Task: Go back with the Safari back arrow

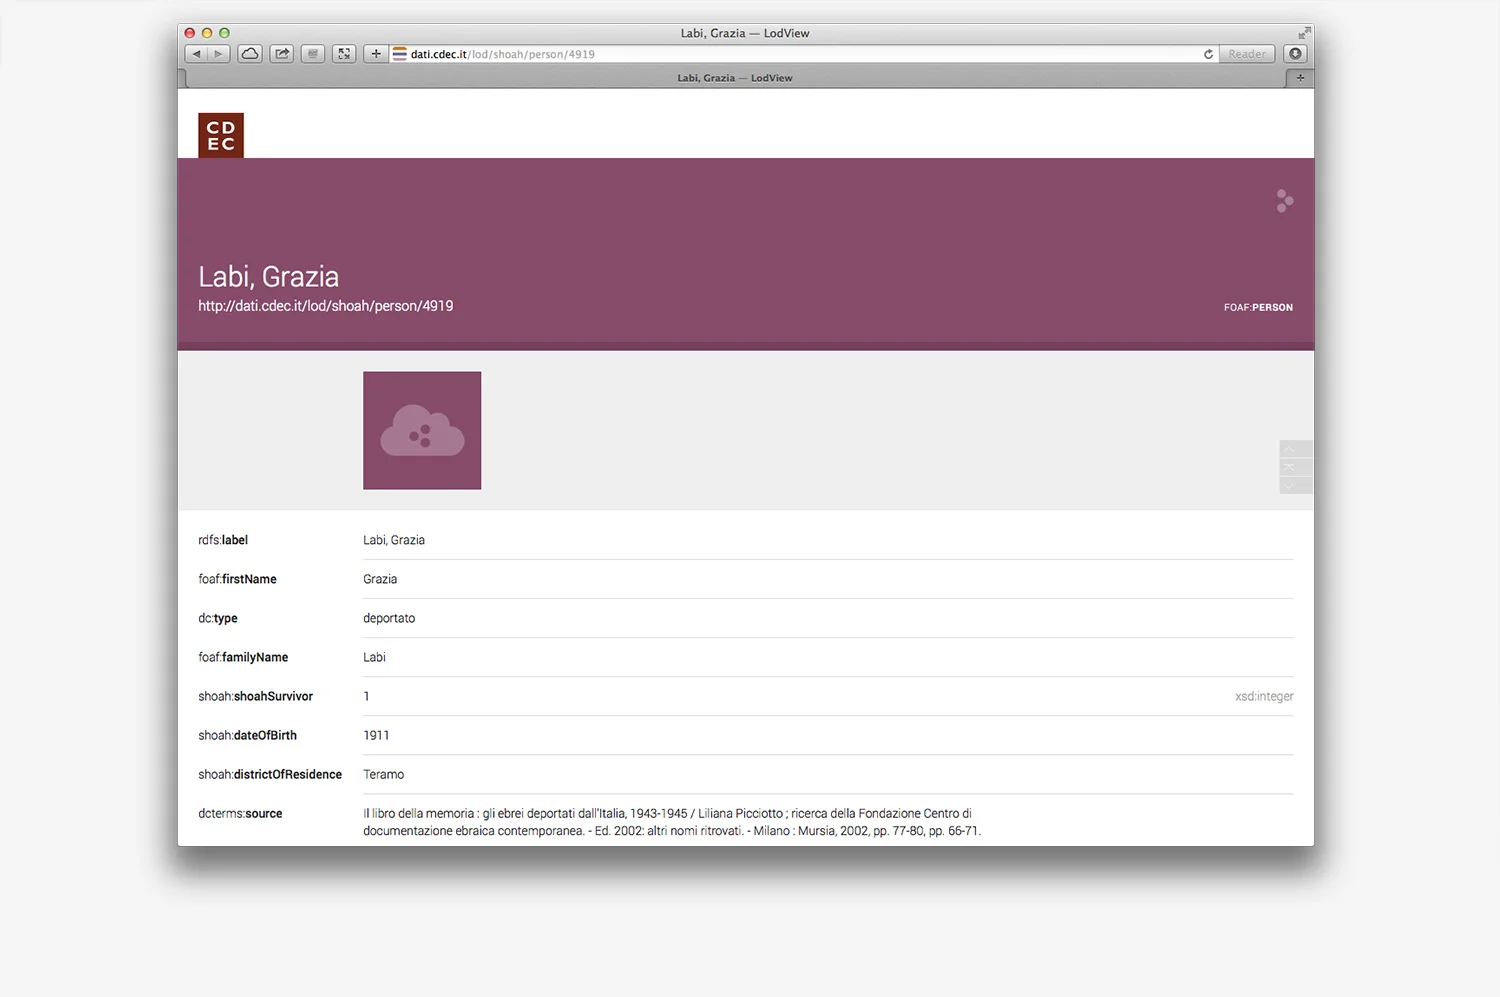Action: (197, 54)
